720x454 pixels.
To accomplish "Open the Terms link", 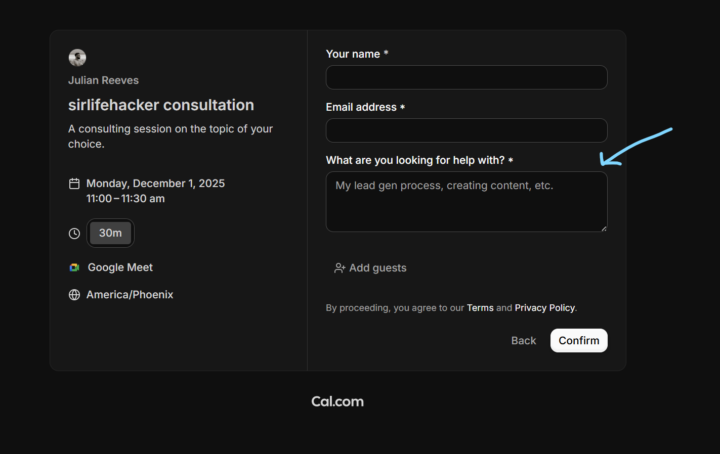I will click(480, 308).
